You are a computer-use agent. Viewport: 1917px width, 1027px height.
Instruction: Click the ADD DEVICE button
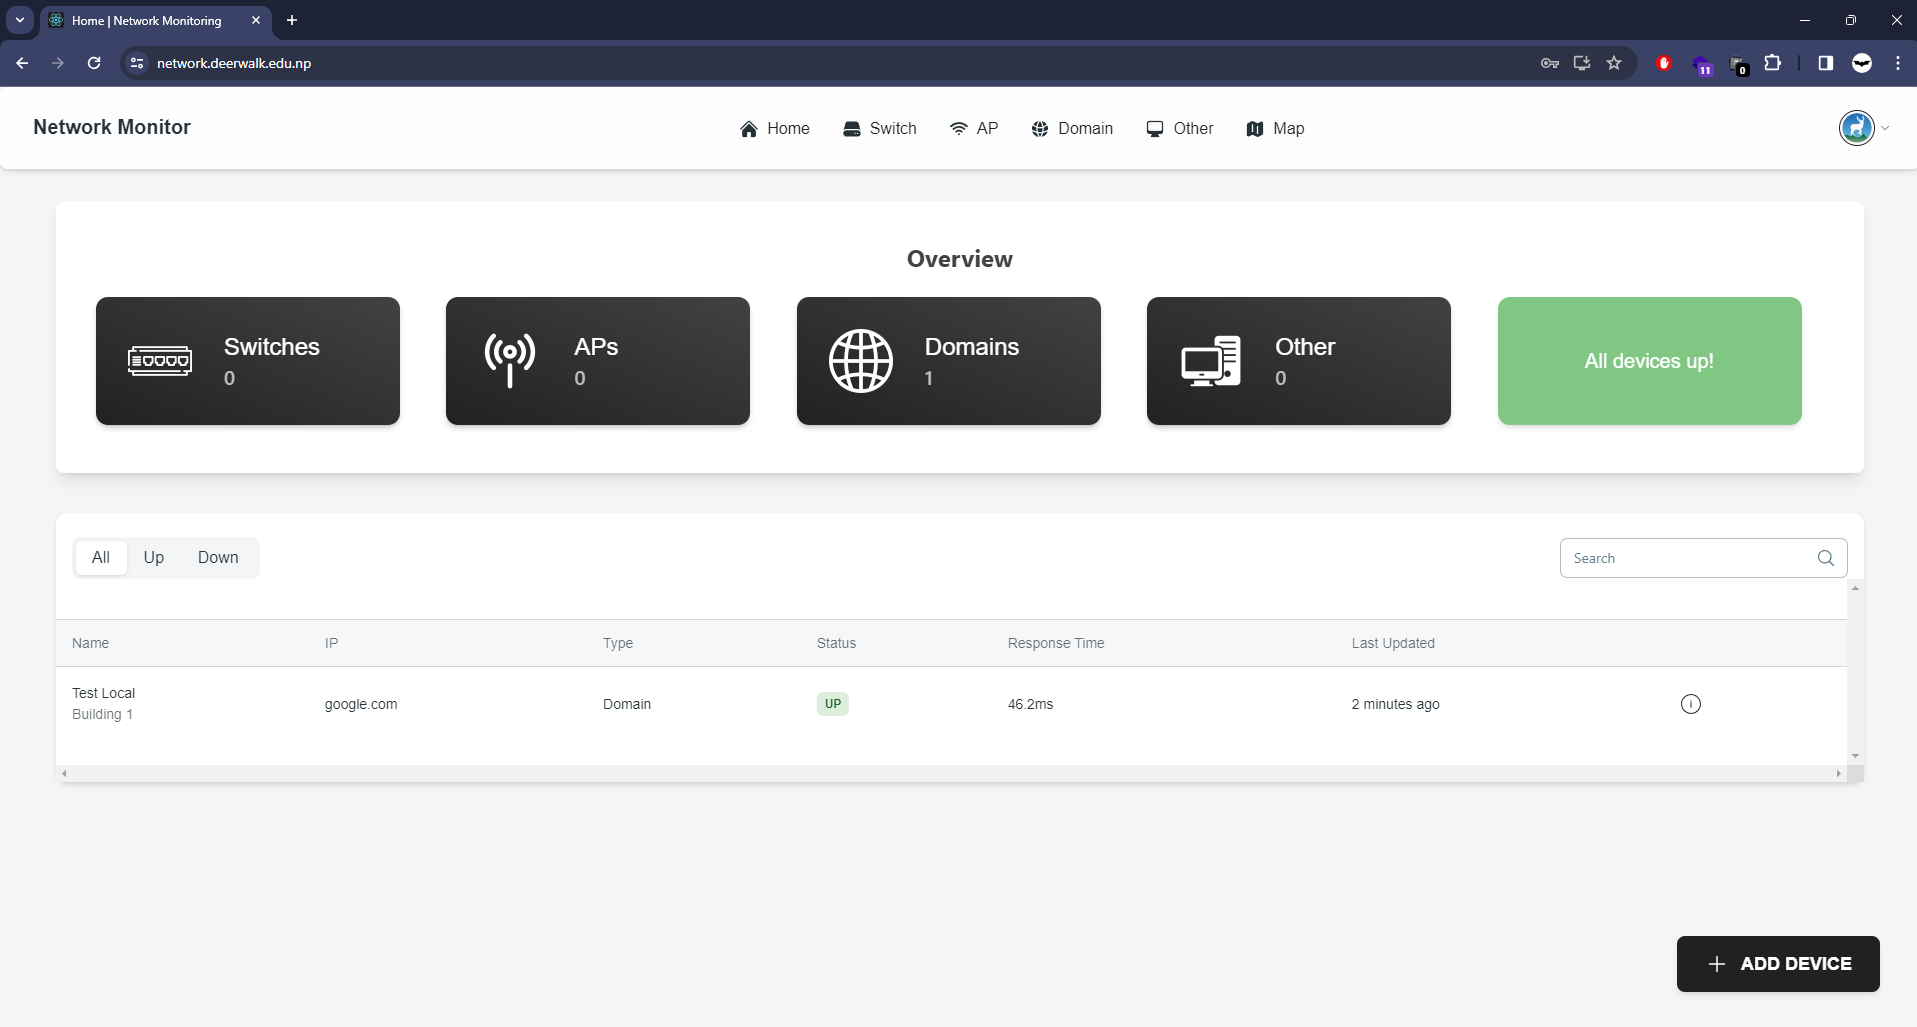click(x=1778, y=963)
